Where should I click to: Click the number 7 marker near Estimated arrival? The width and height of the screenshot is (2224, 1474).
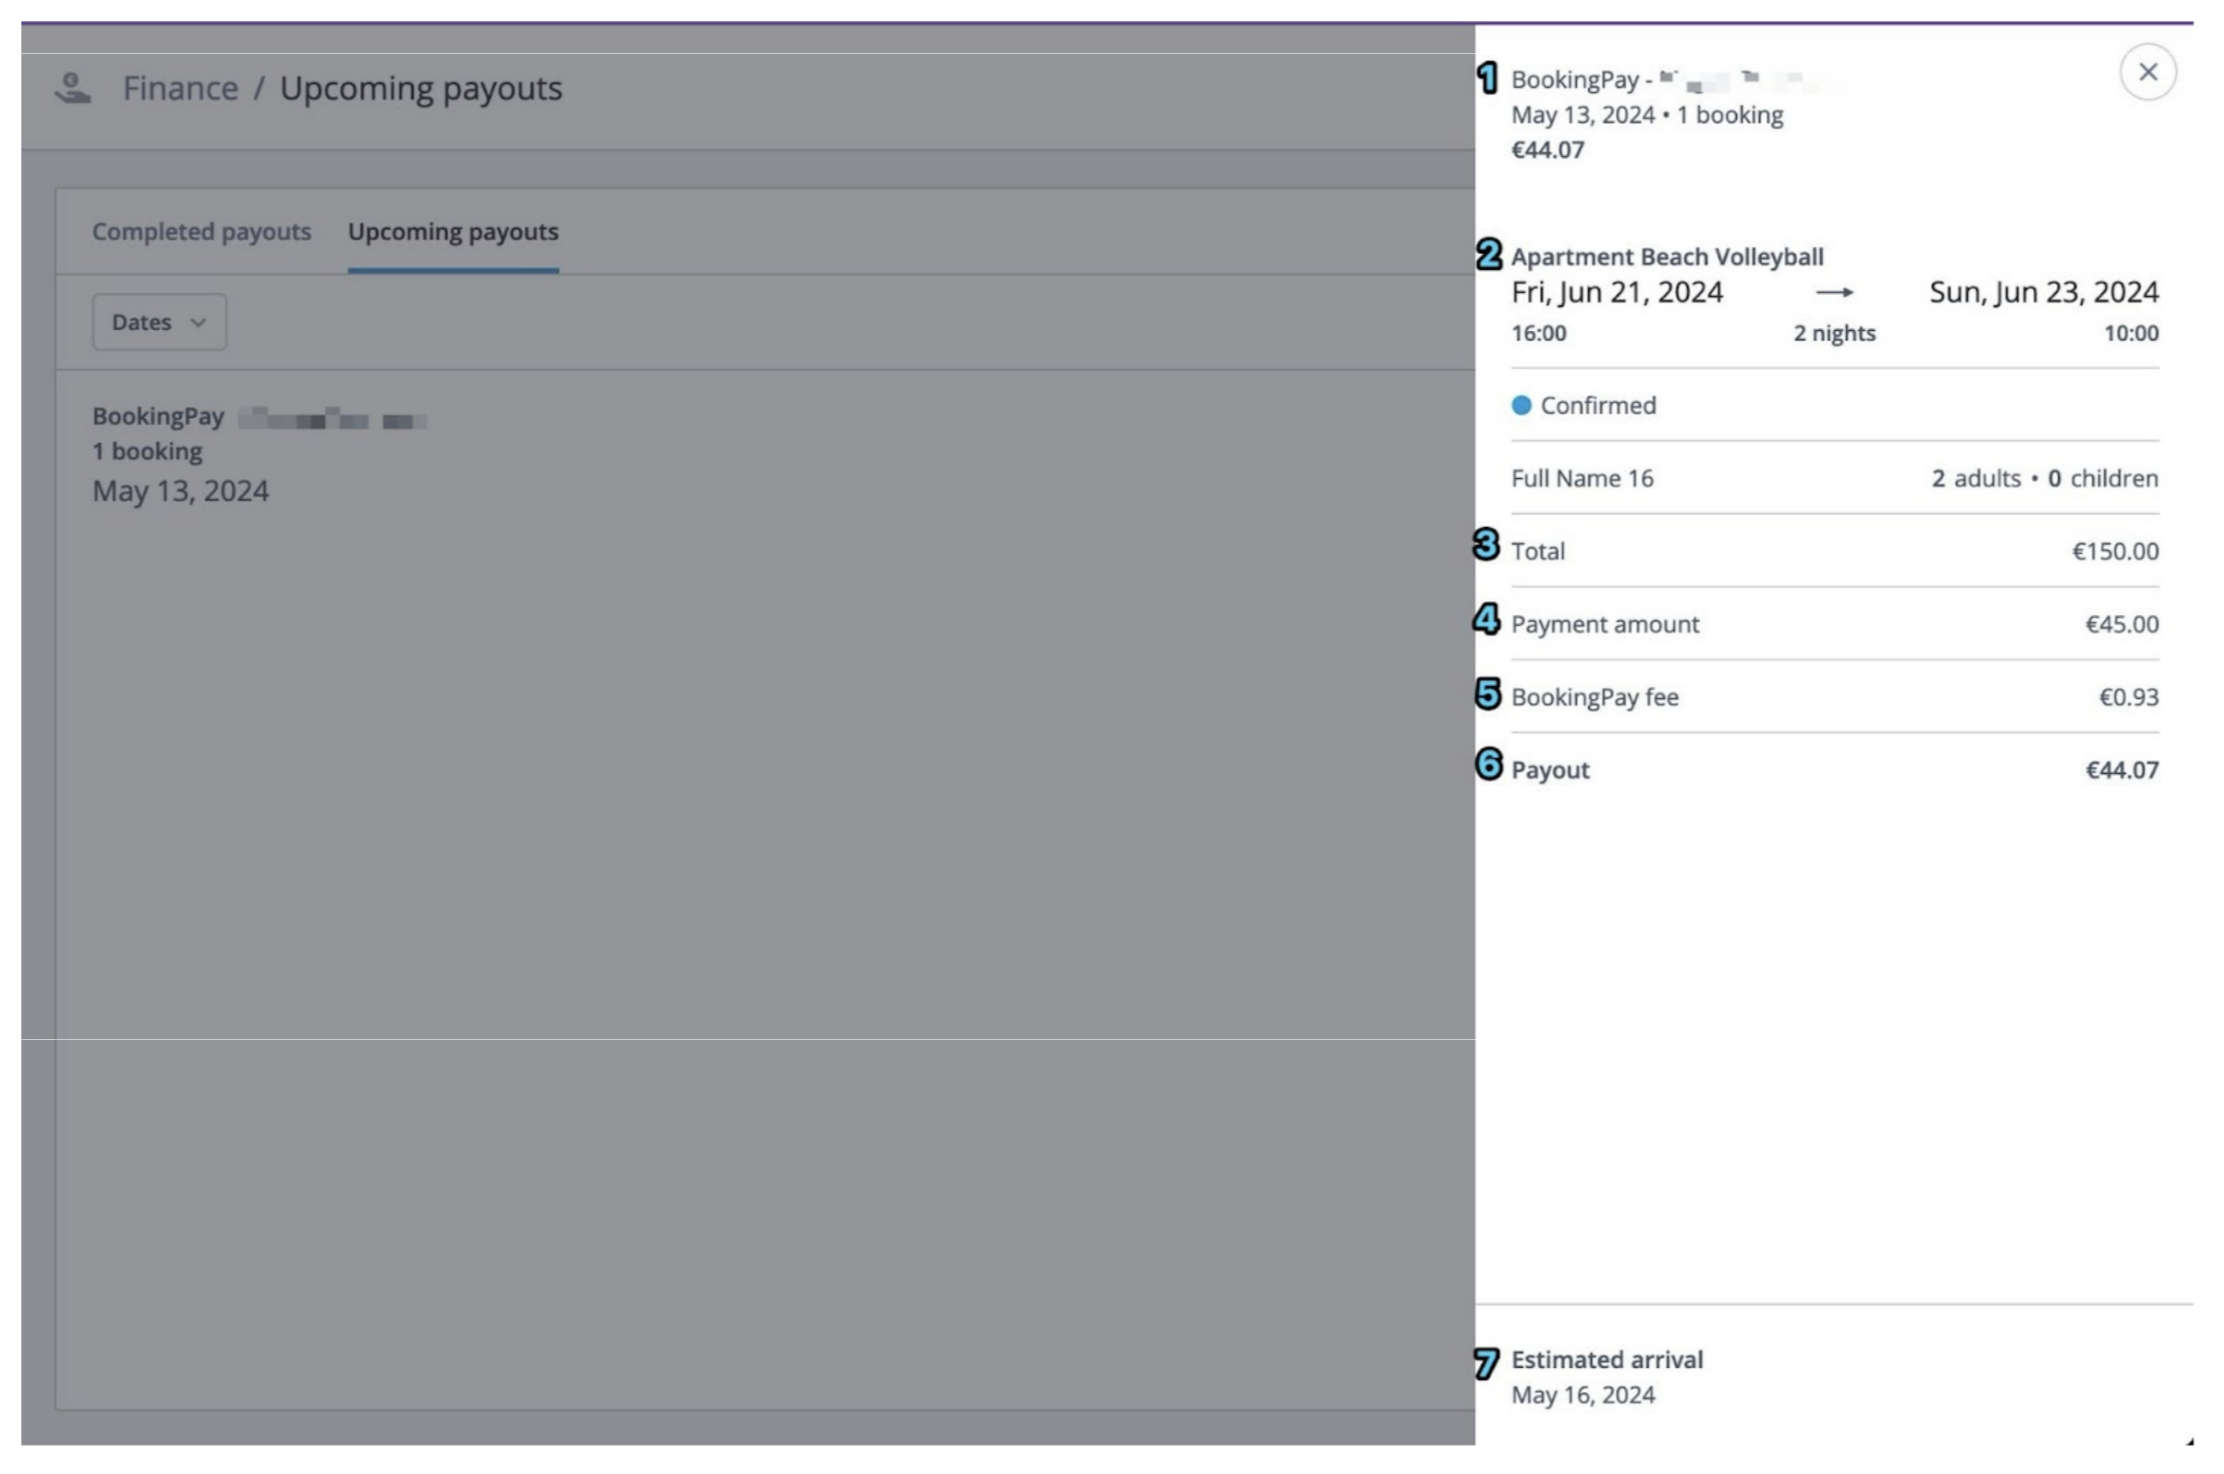(x=1486, y=1363)
